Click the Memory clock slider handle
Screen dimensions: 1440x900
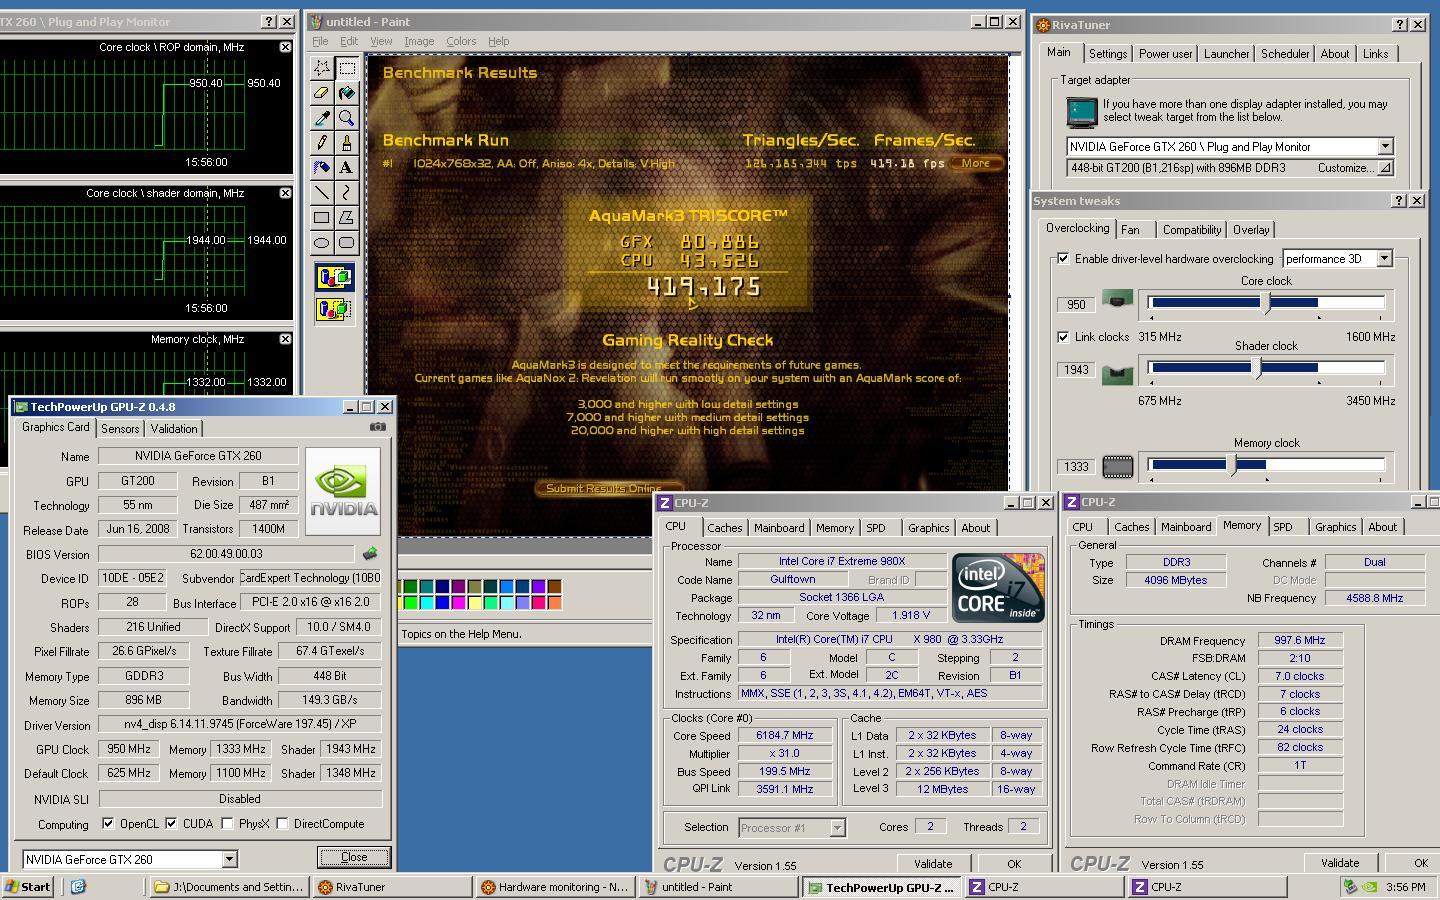pos(1233,465)
